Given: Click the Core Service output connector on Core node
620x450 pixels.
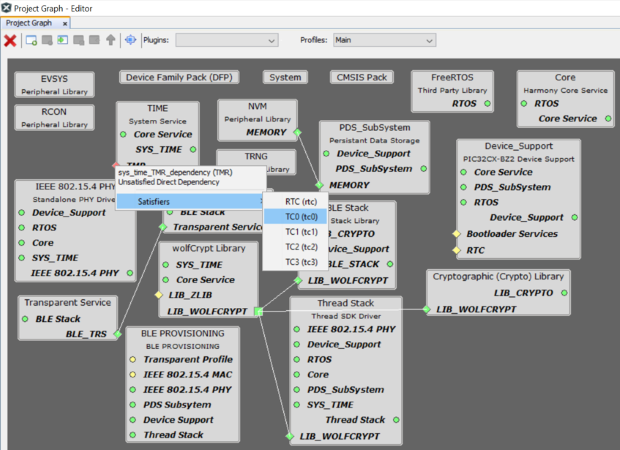Looking at the screenshot, I should pos(608,119).
